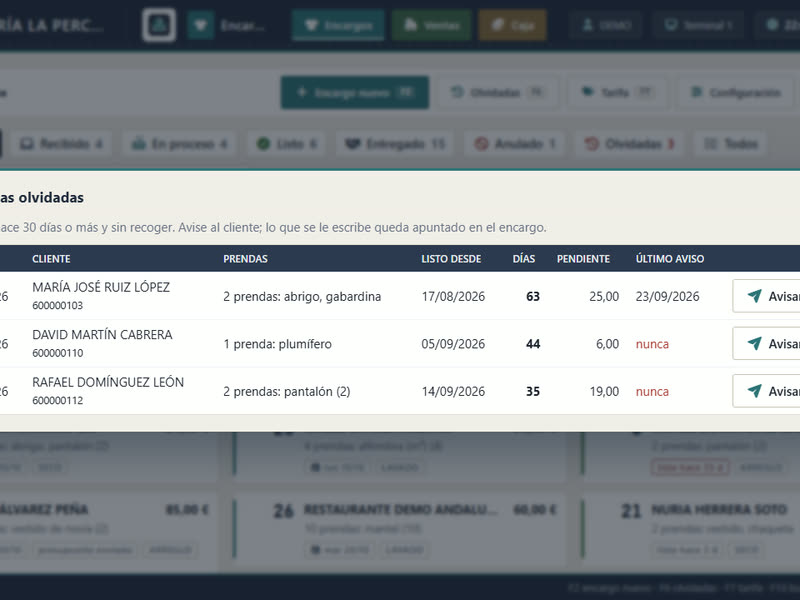Click Avisar for Rafael Domínguez León

(766, 391)
